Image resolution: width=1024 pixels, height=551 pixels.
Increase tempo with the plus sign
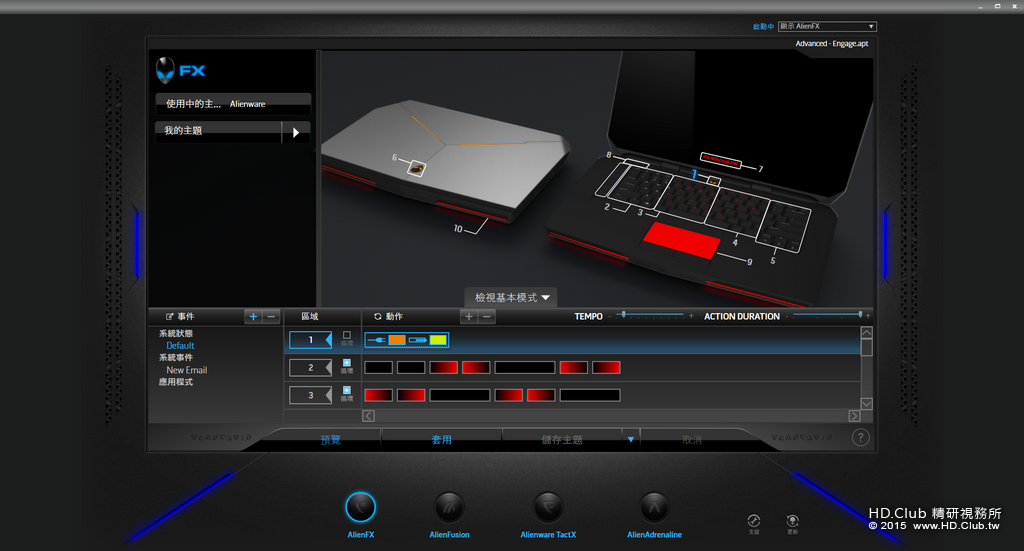[x=691, y=316]
